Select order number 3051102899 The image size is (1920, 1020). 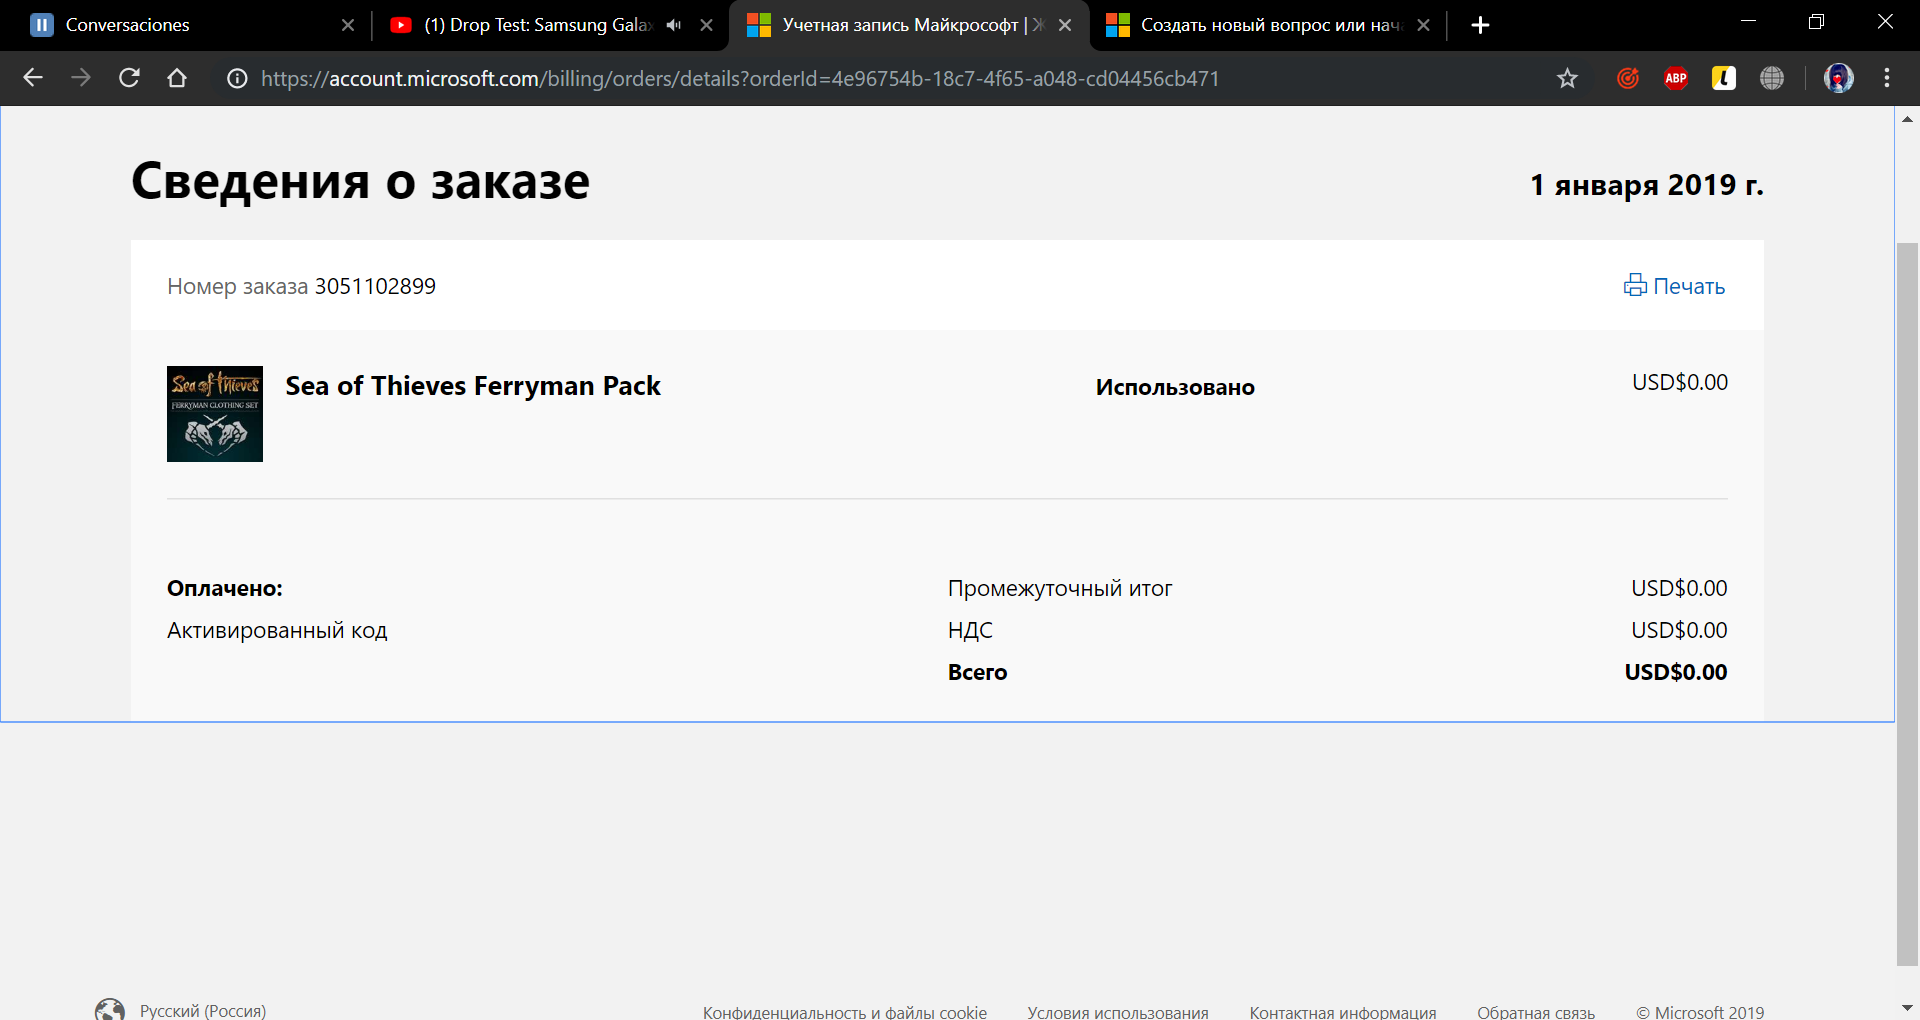click(375, 286)
